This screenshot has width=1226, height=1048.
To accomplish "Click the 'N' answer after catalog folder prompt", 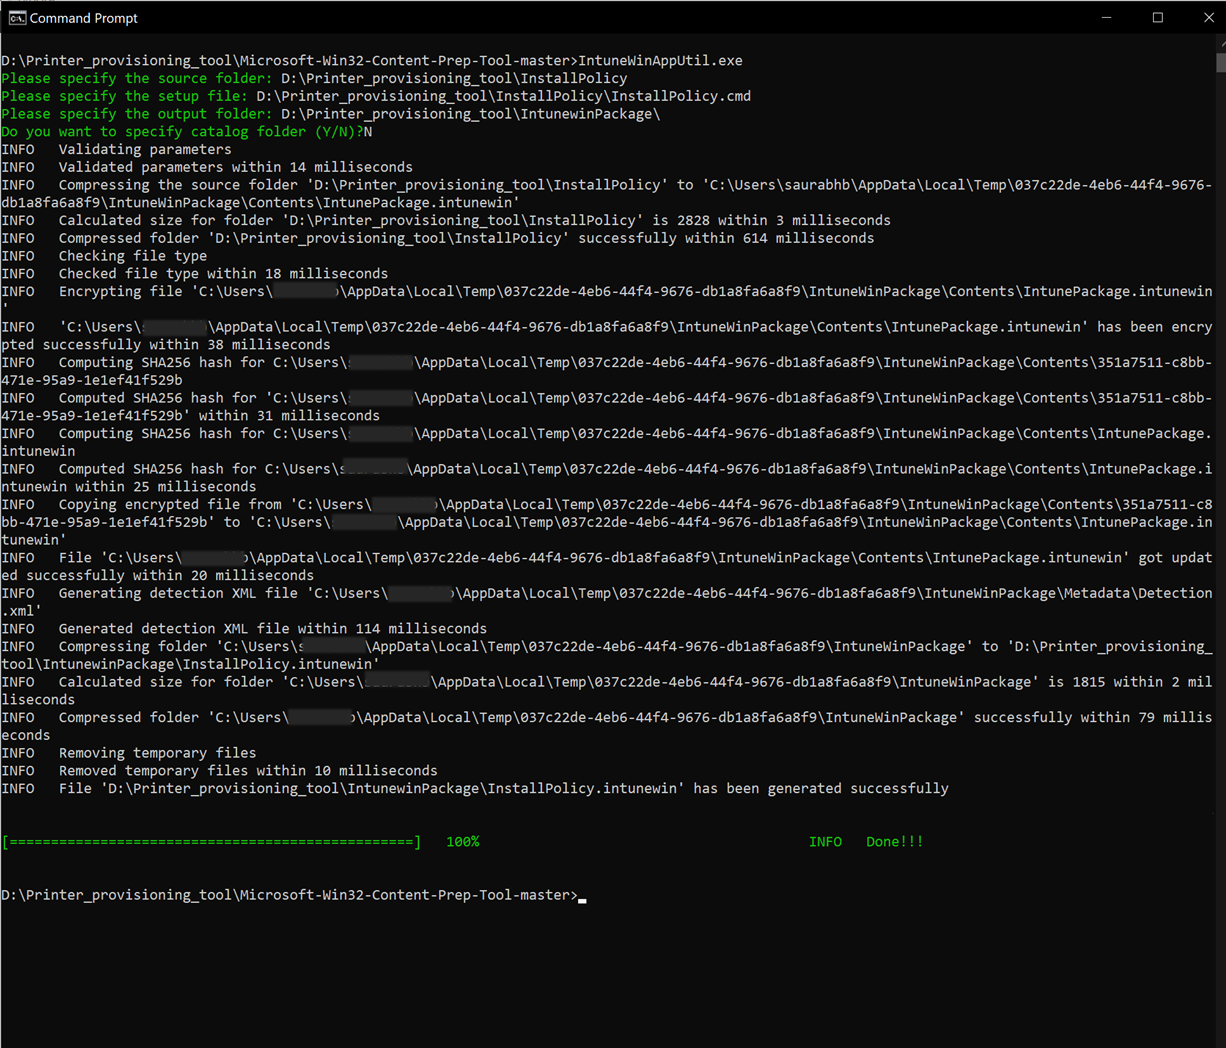I will point(367,131).
